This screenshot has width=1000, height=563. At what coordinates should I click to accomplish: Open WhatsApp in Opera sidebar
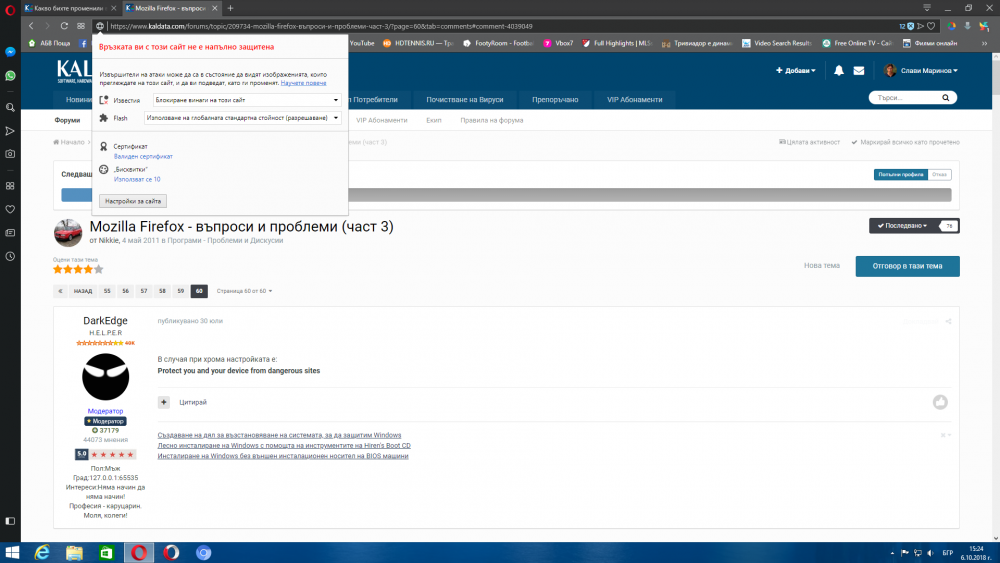(x=10, y=76)
